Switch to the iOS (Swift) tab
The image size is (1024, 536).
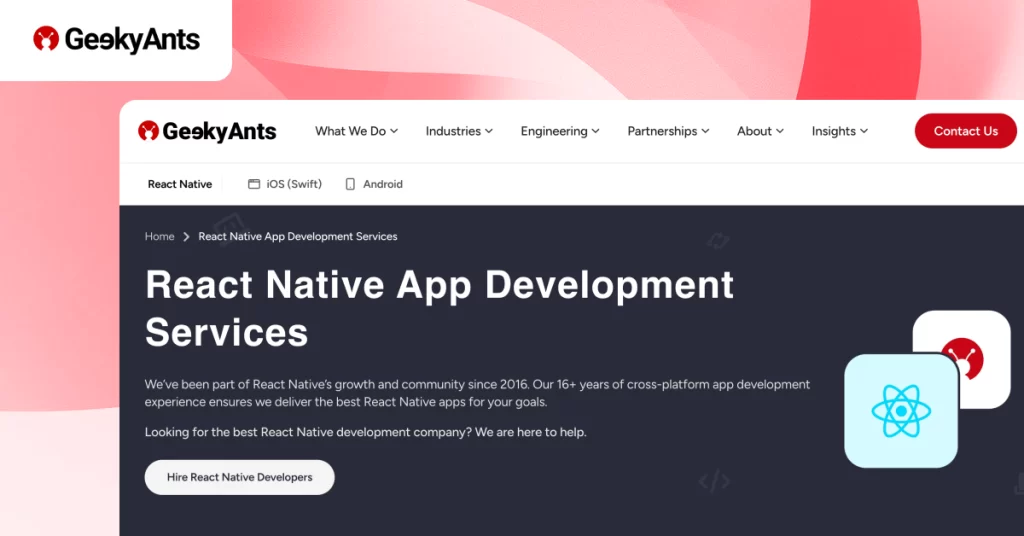(285, 184)
